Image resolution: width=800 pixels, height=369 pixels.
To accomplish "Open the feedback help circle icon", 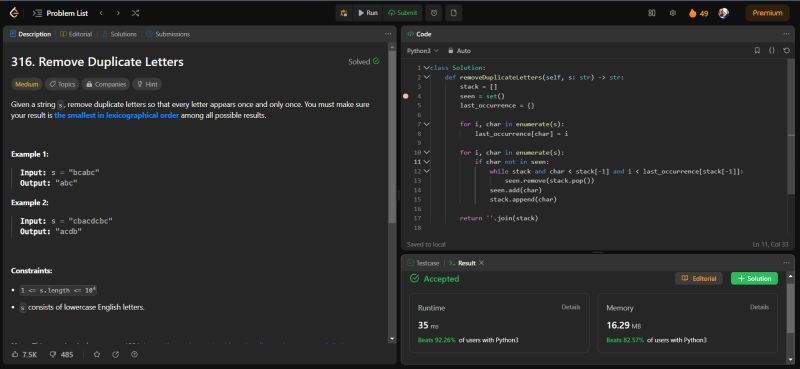I will click(134, 355).
